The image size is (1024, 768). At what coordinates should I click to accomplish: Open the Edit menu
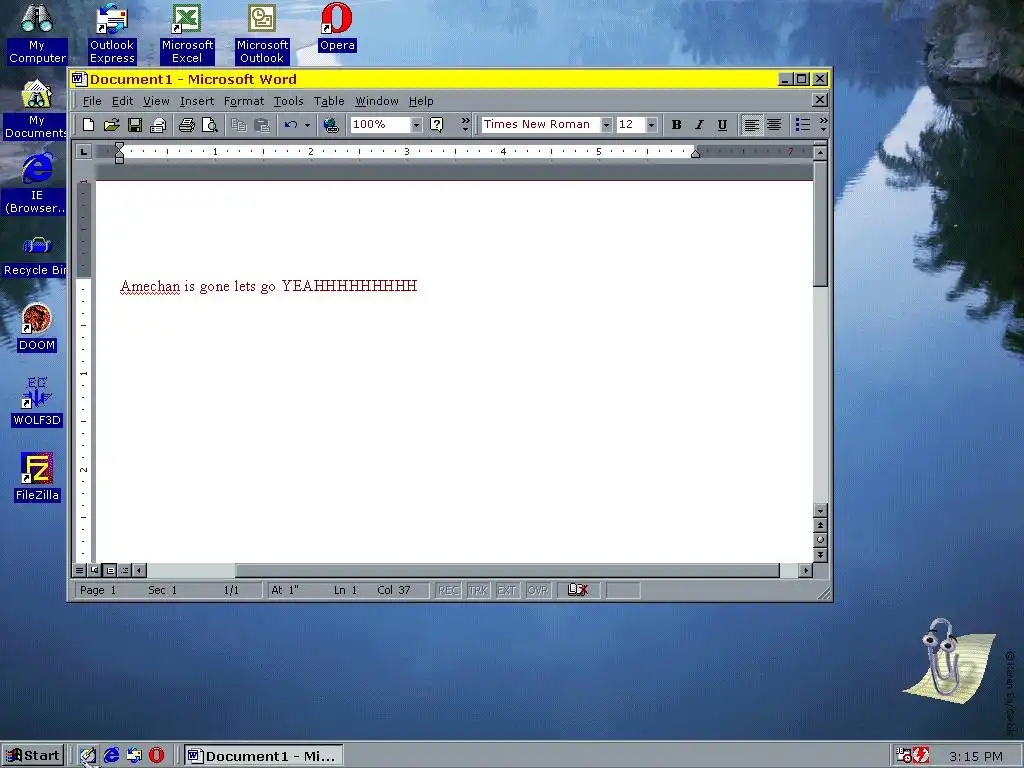coord(122,101)
